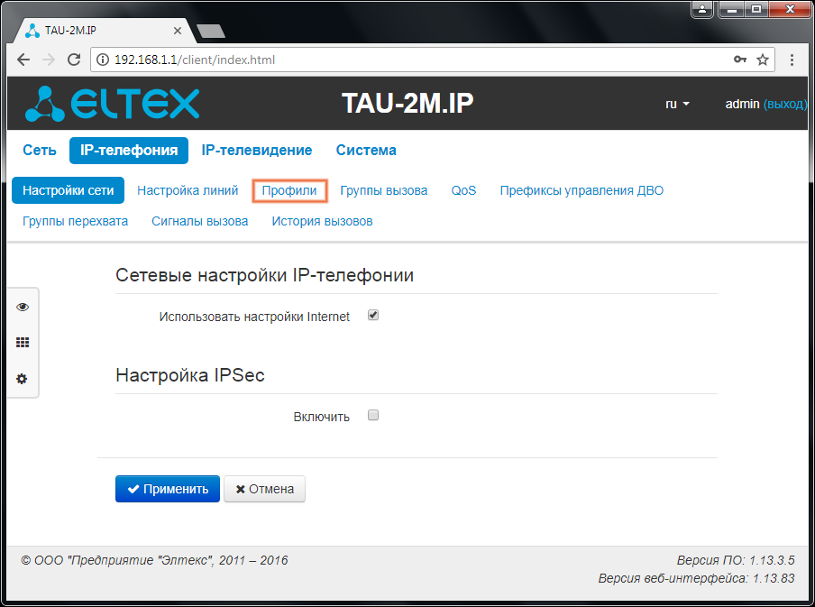Click the Настройка IPSec heading
815x607 pixels.
[190, 375]
